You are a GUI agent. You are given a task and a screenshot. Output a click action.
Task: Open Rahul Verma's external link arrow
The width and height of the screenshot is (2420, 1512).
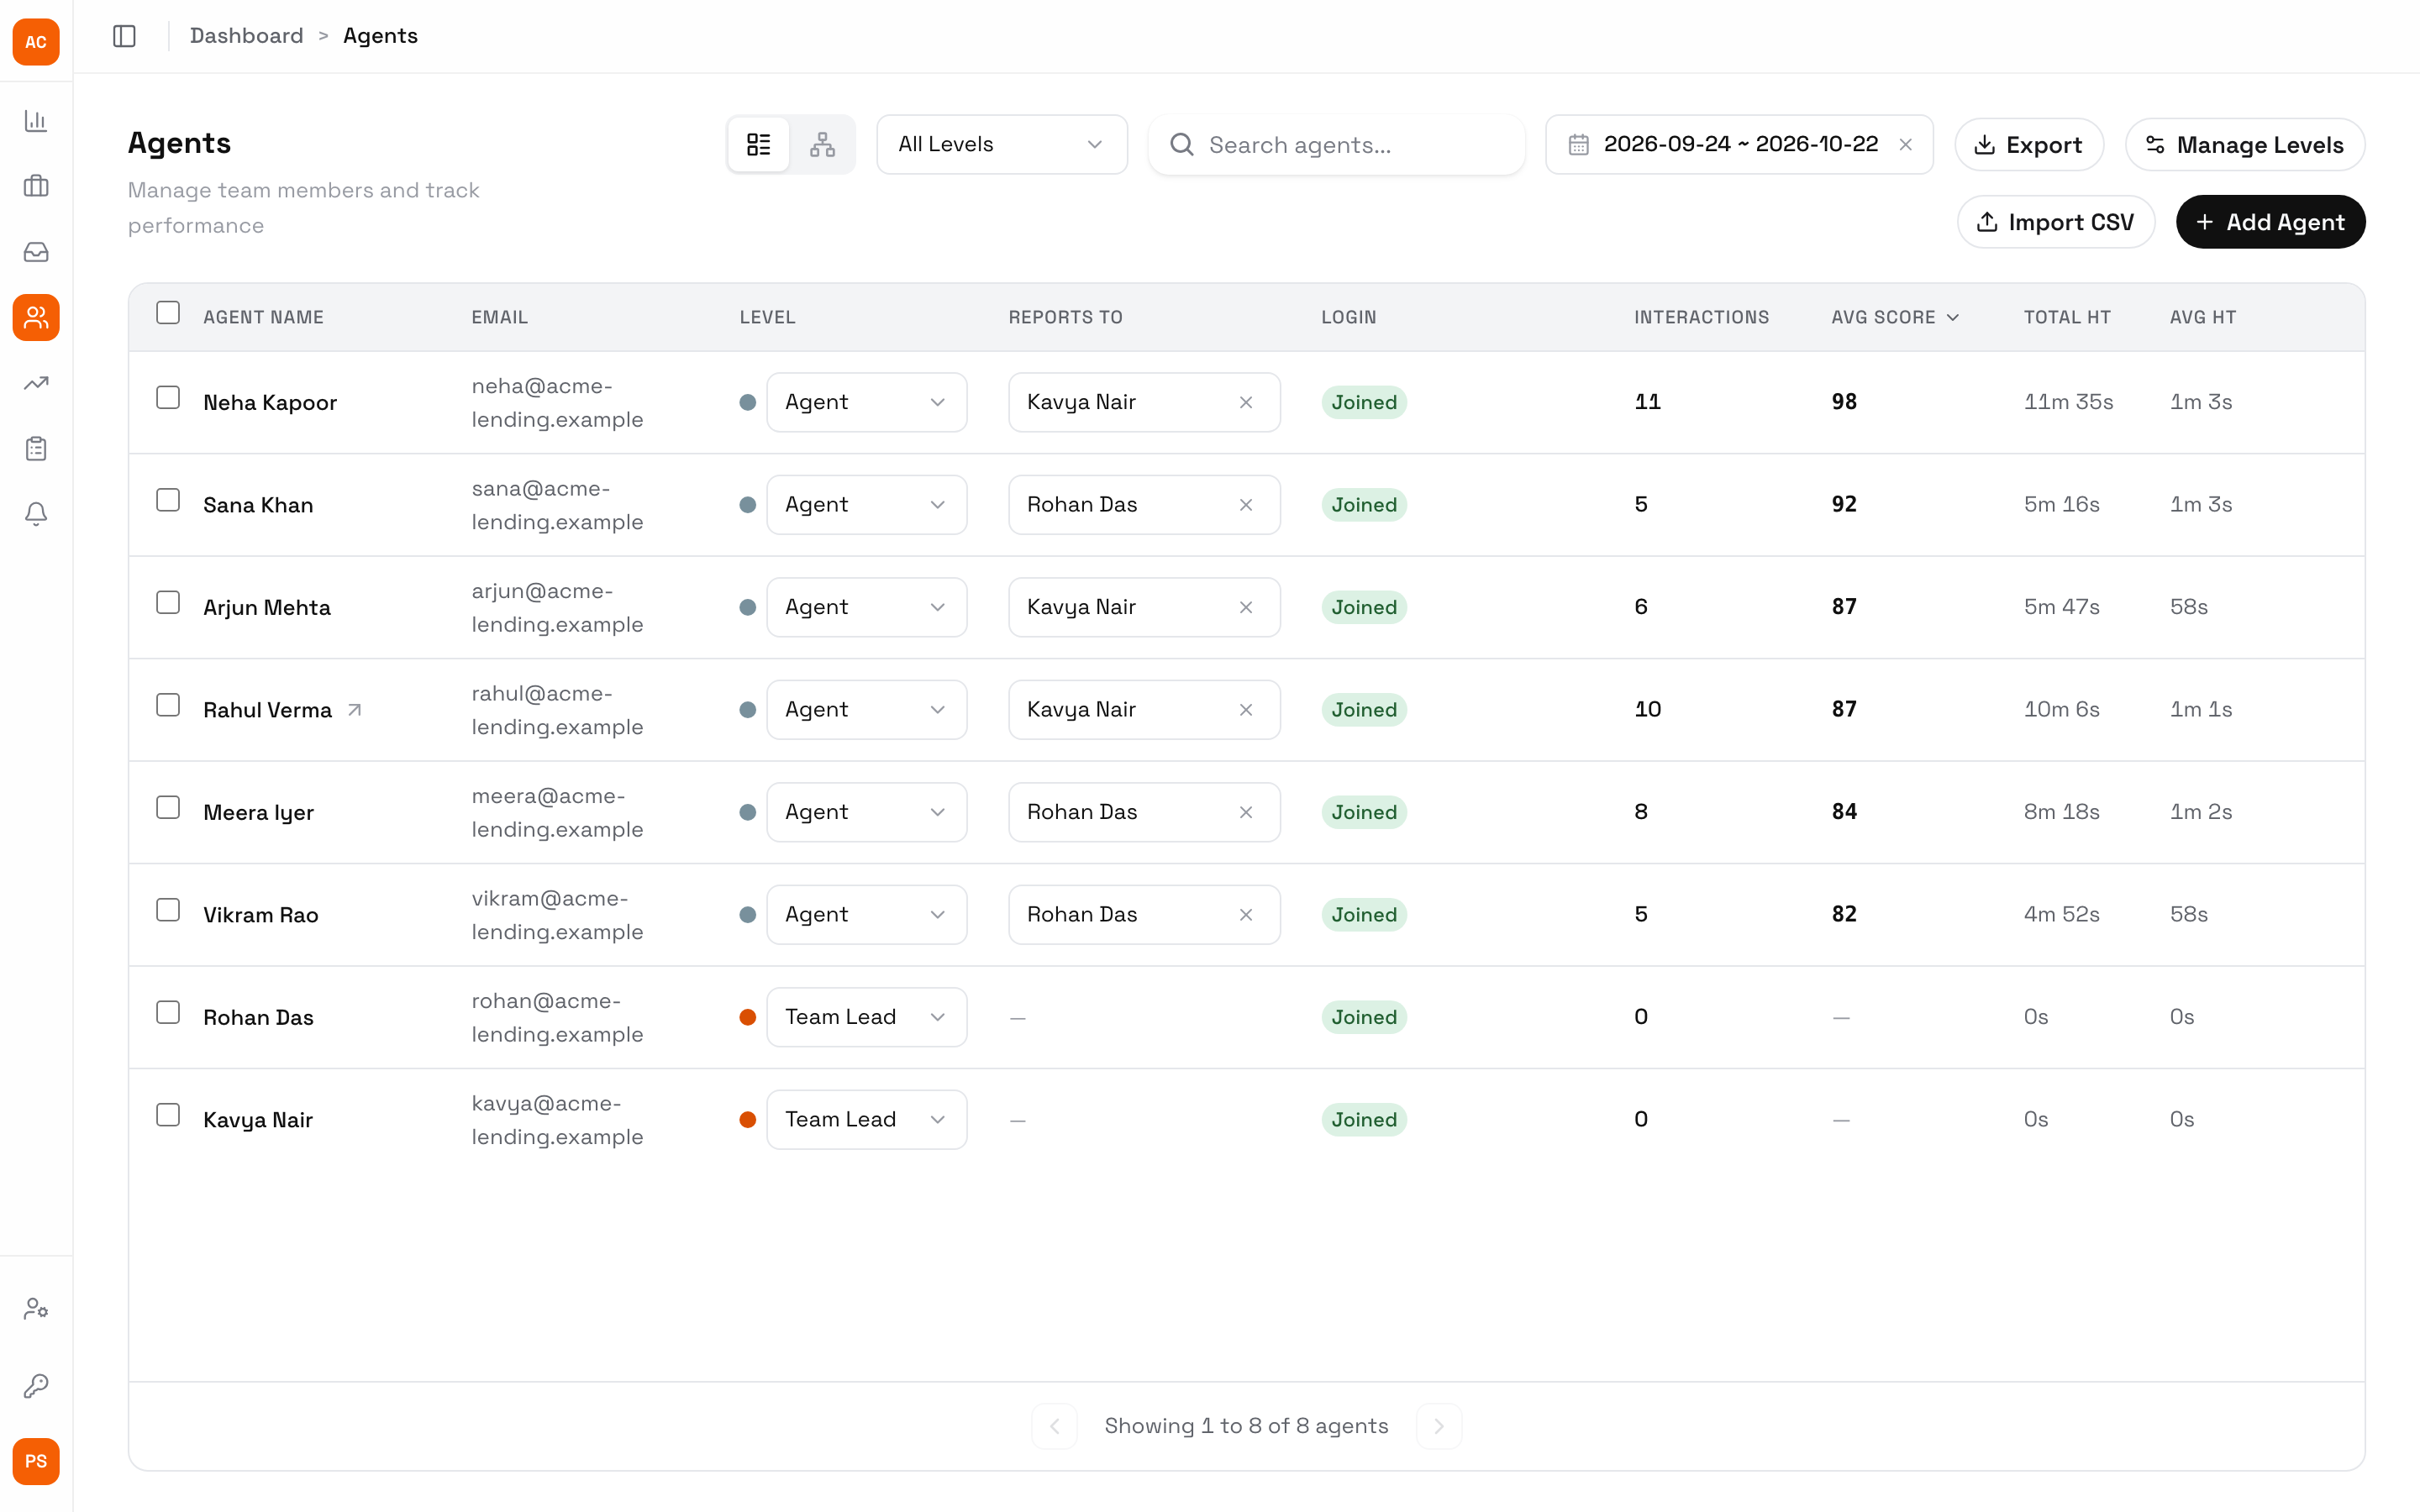[x=354, y=710]
